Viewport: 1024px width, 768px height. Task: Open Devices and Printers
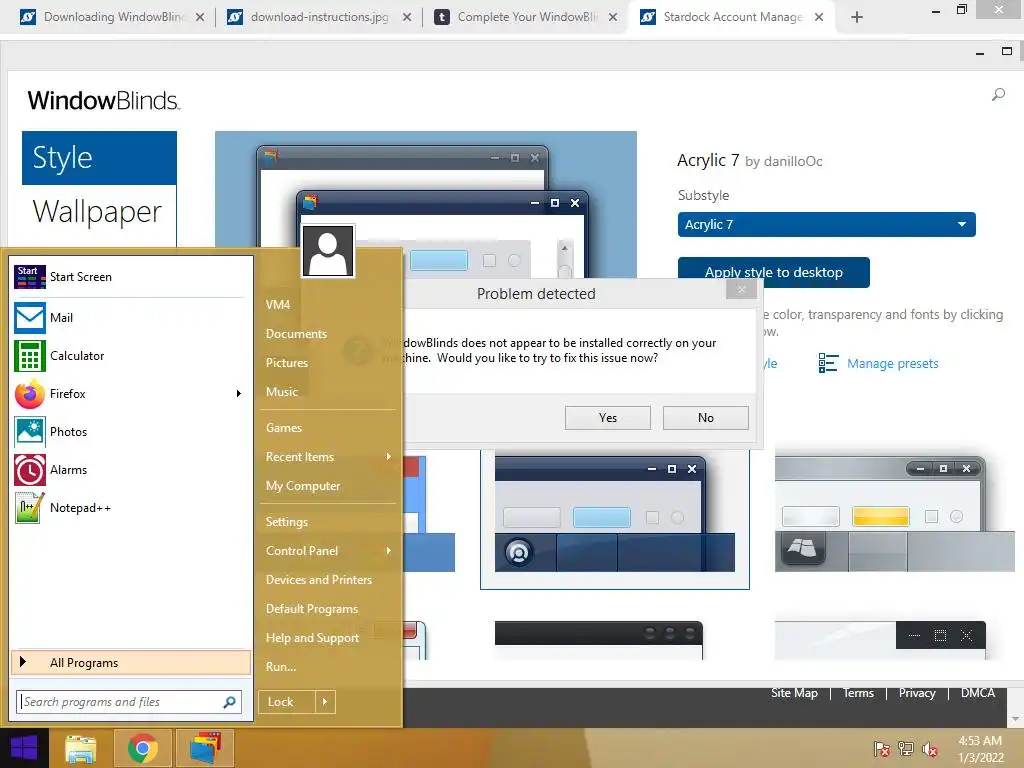319,580
